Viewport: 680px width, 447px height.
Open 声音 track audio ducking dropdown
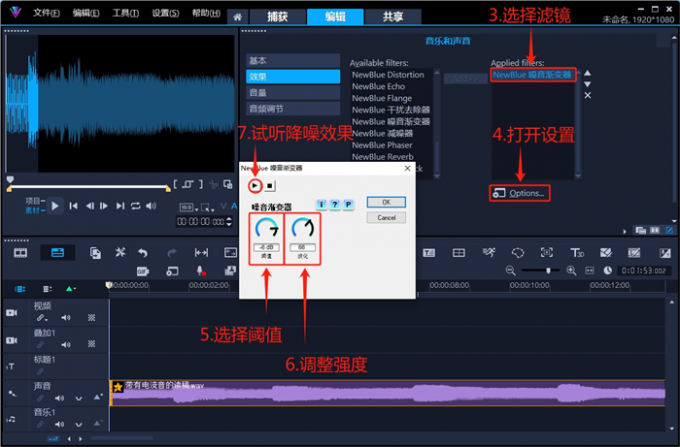(x=98, y=397)
